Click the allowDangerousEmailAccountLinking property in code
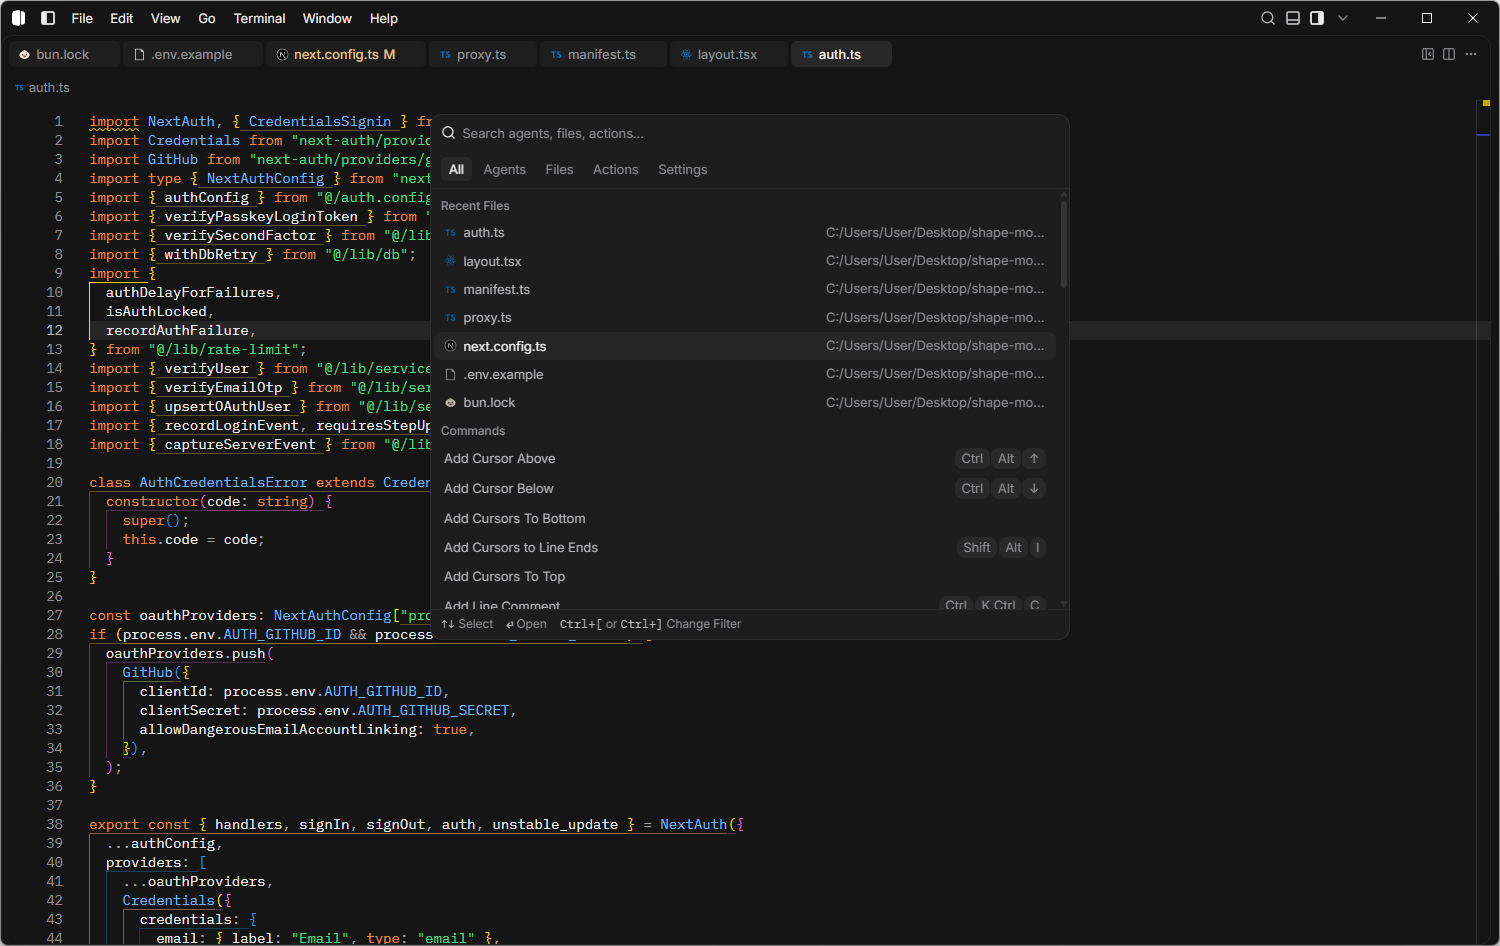The image size is (1500, 946). coord(278,730)
